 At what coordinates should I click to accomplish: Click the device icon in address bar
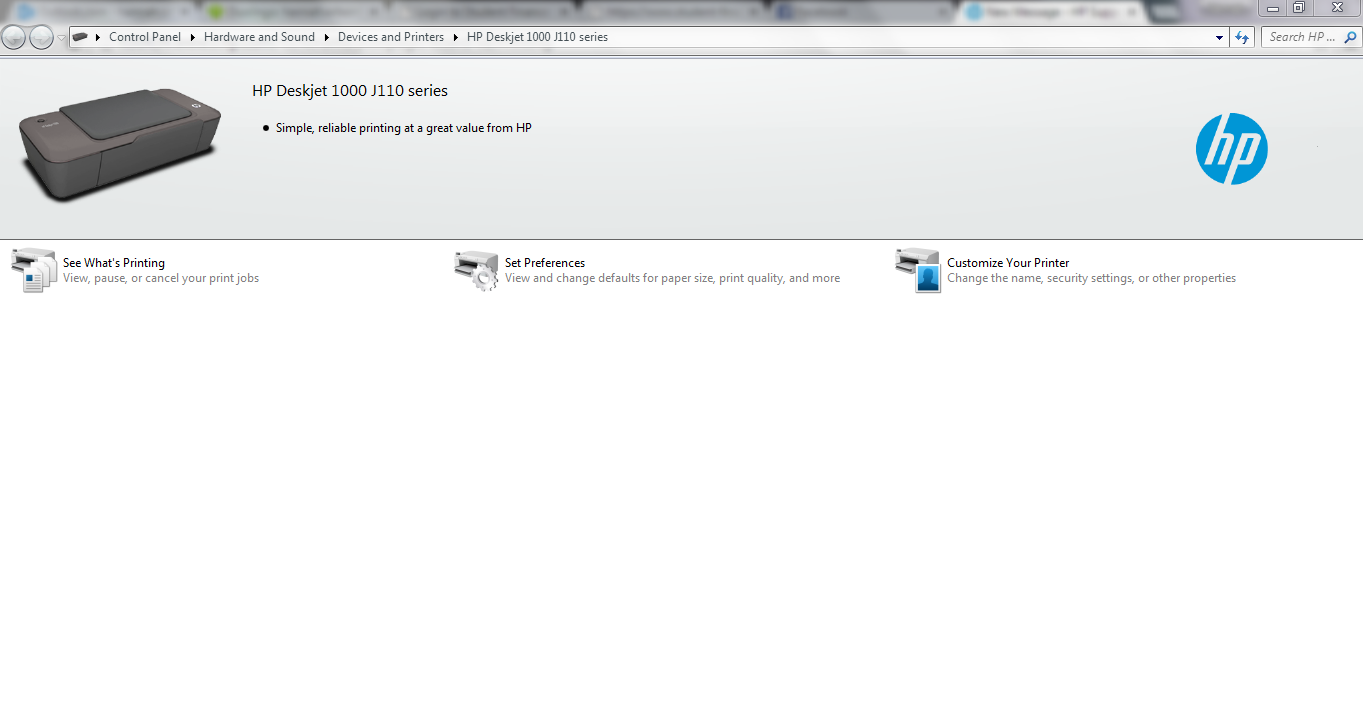[x=80, y=37]
